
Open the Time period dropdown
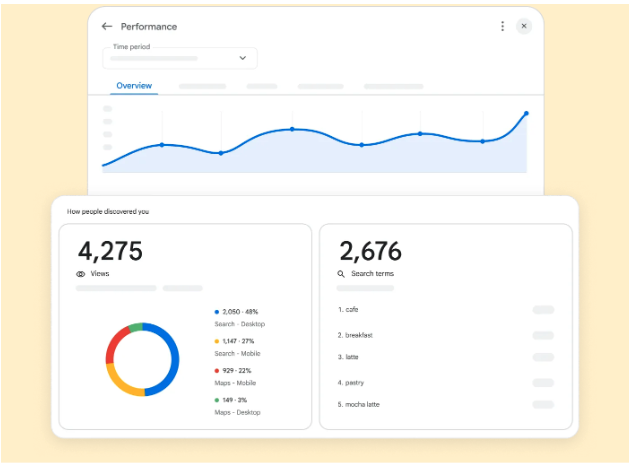pyautogui.click(x=180, y=58)
